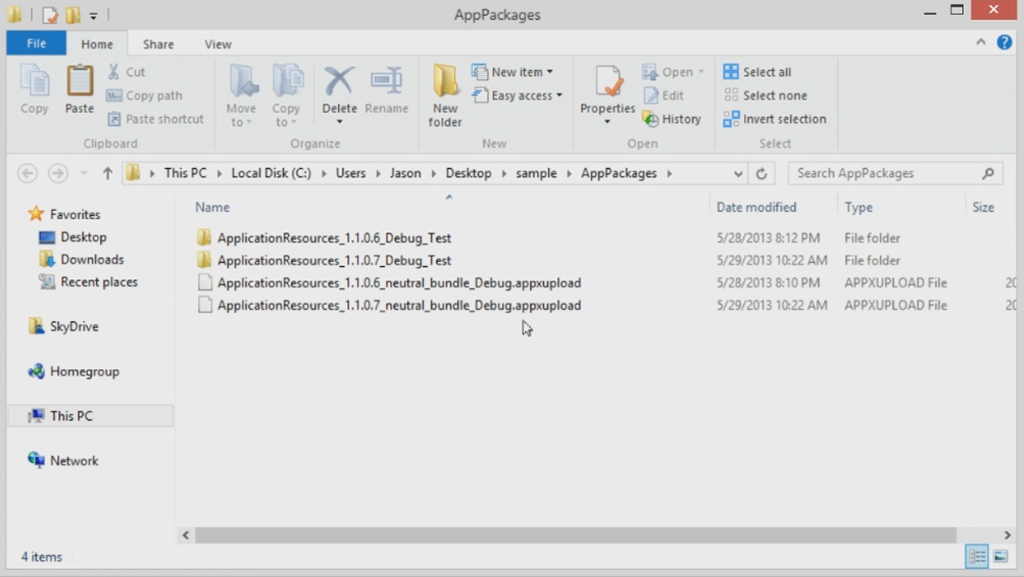Click the Copy ribbon icon
The width and height of the screenshot is (1024, 577).
(x=34, y=90)
